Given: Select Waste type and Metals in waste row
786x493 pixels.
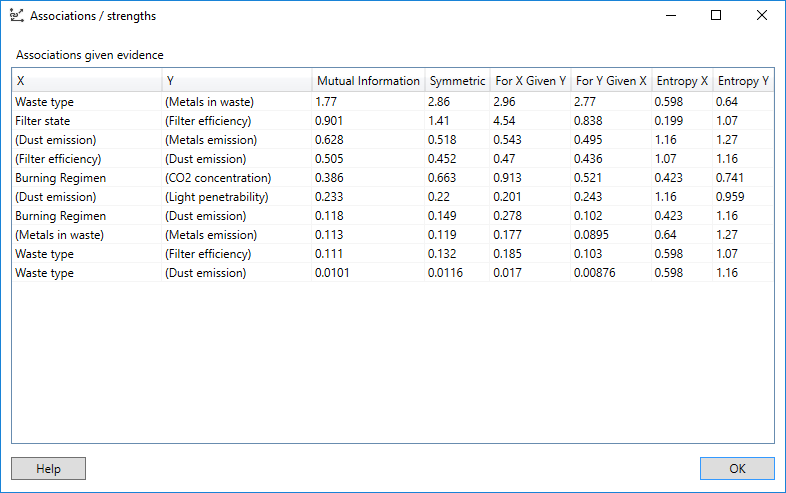Looking at the screenshot, I should click(x=45, y=102).
